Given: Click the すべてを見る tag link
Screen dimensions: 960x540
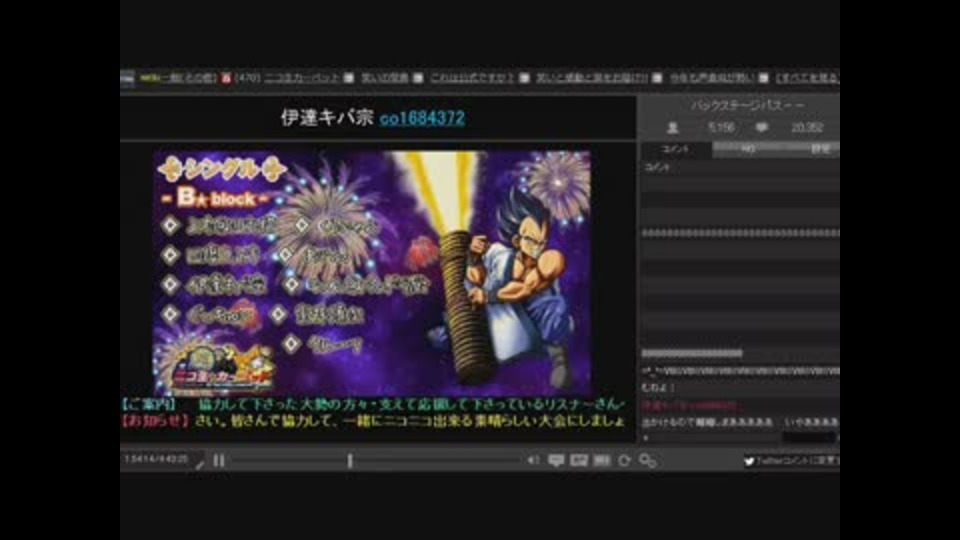Looking at the screenshot, I should pyautogui.click(x=807, y=78).
